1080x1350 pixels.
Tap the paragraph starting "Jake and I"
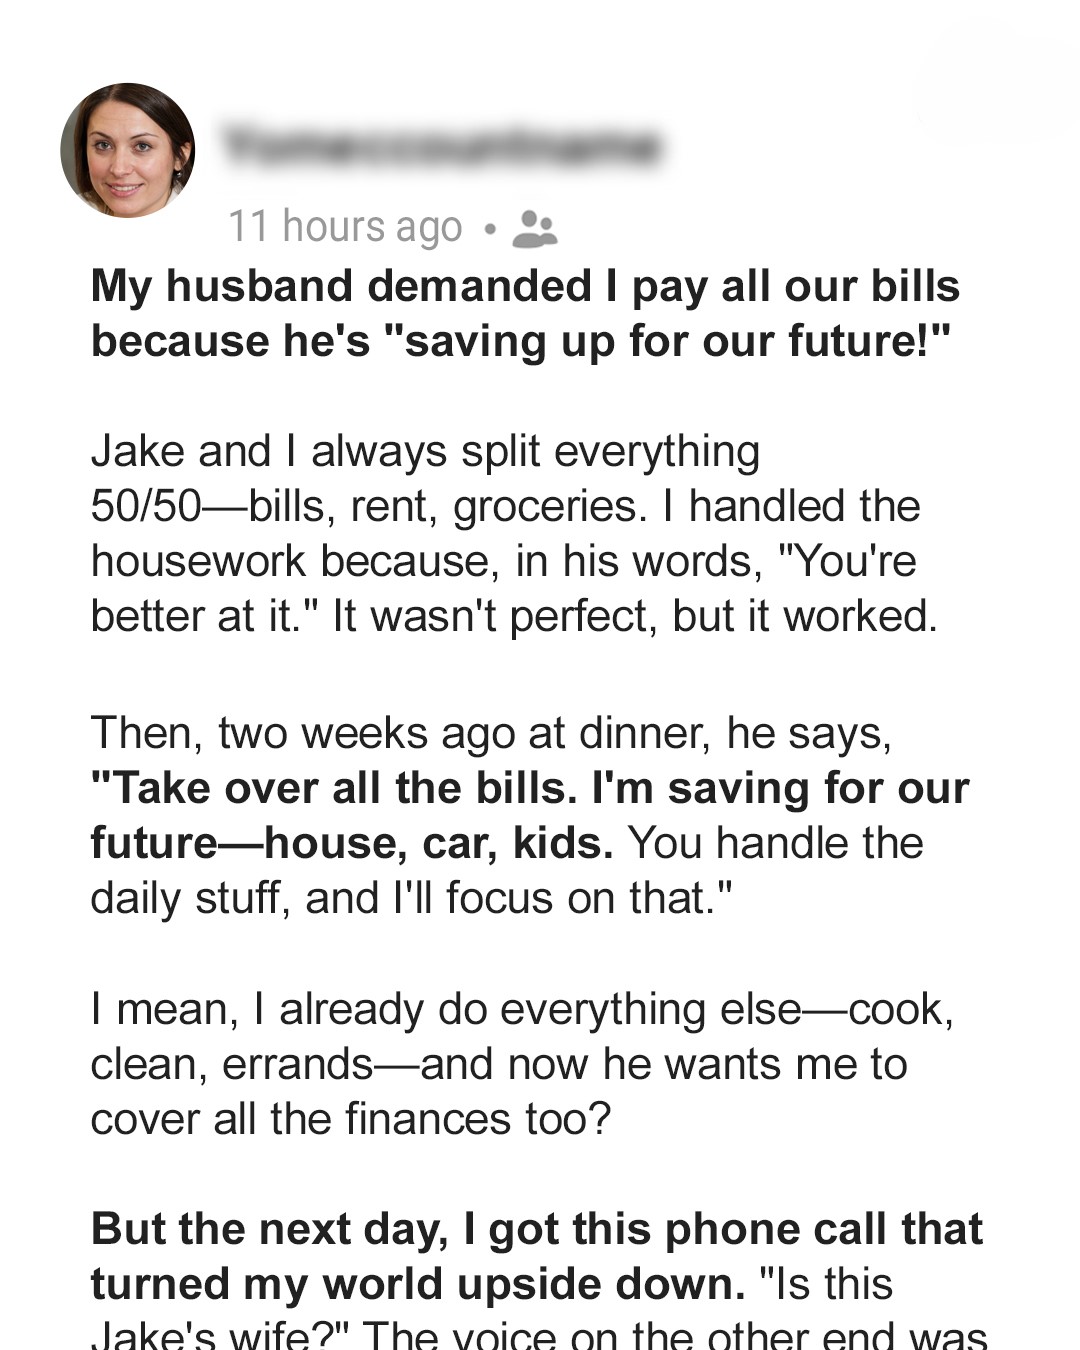[x=515, y=534]
